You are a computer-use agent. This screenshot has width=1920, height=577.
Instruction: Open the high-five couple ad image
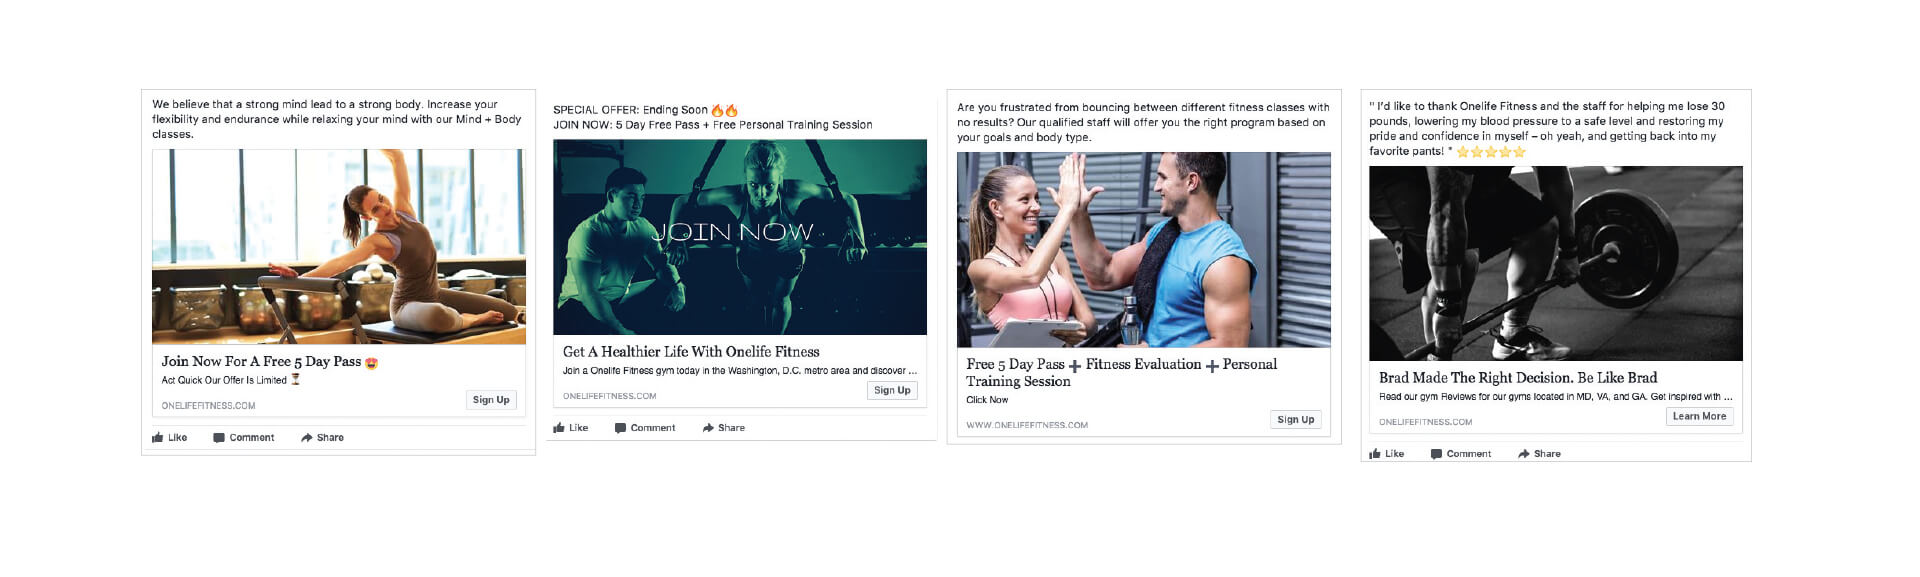tap(1144, 250)
